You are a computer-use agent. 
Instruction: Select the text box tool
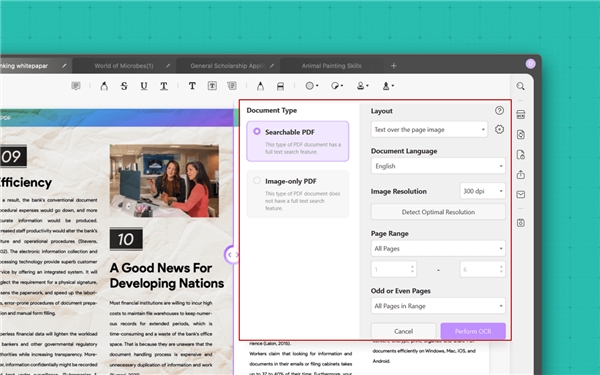212,86
